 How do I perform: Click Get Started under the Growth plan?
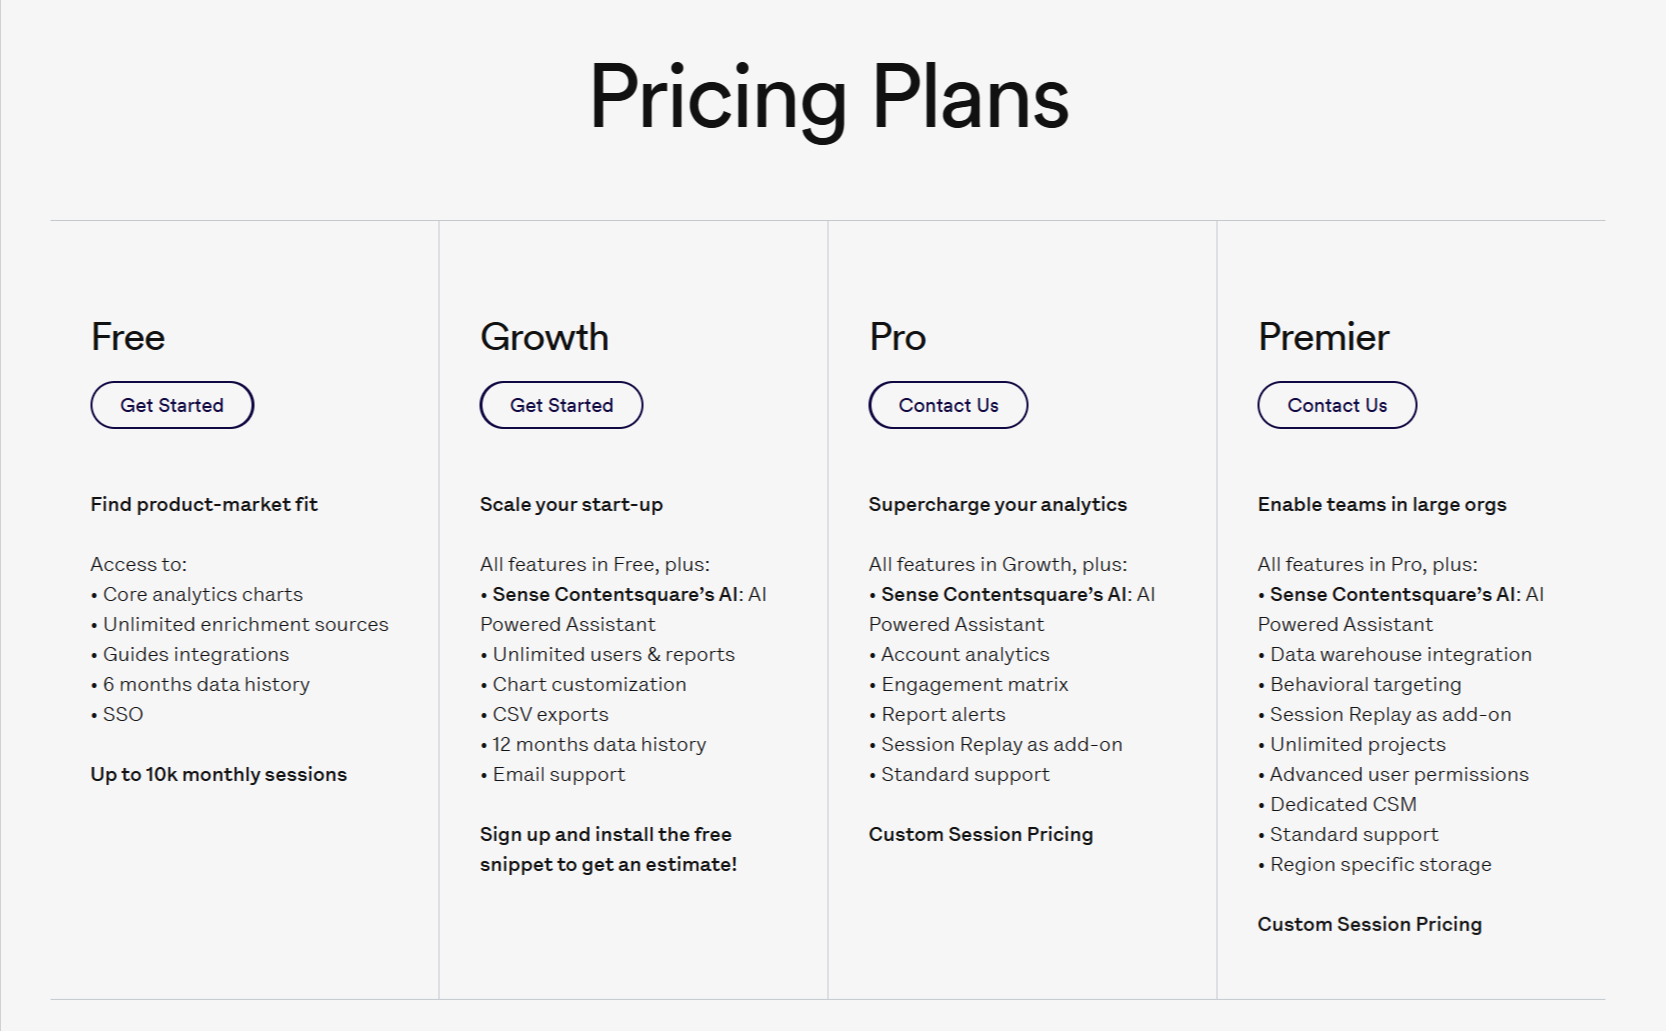coord(560,404)
